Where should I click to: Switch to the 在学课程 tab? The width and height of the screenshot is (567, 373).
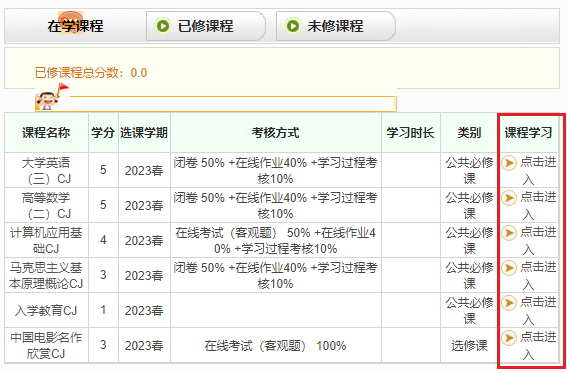[75, 26]
